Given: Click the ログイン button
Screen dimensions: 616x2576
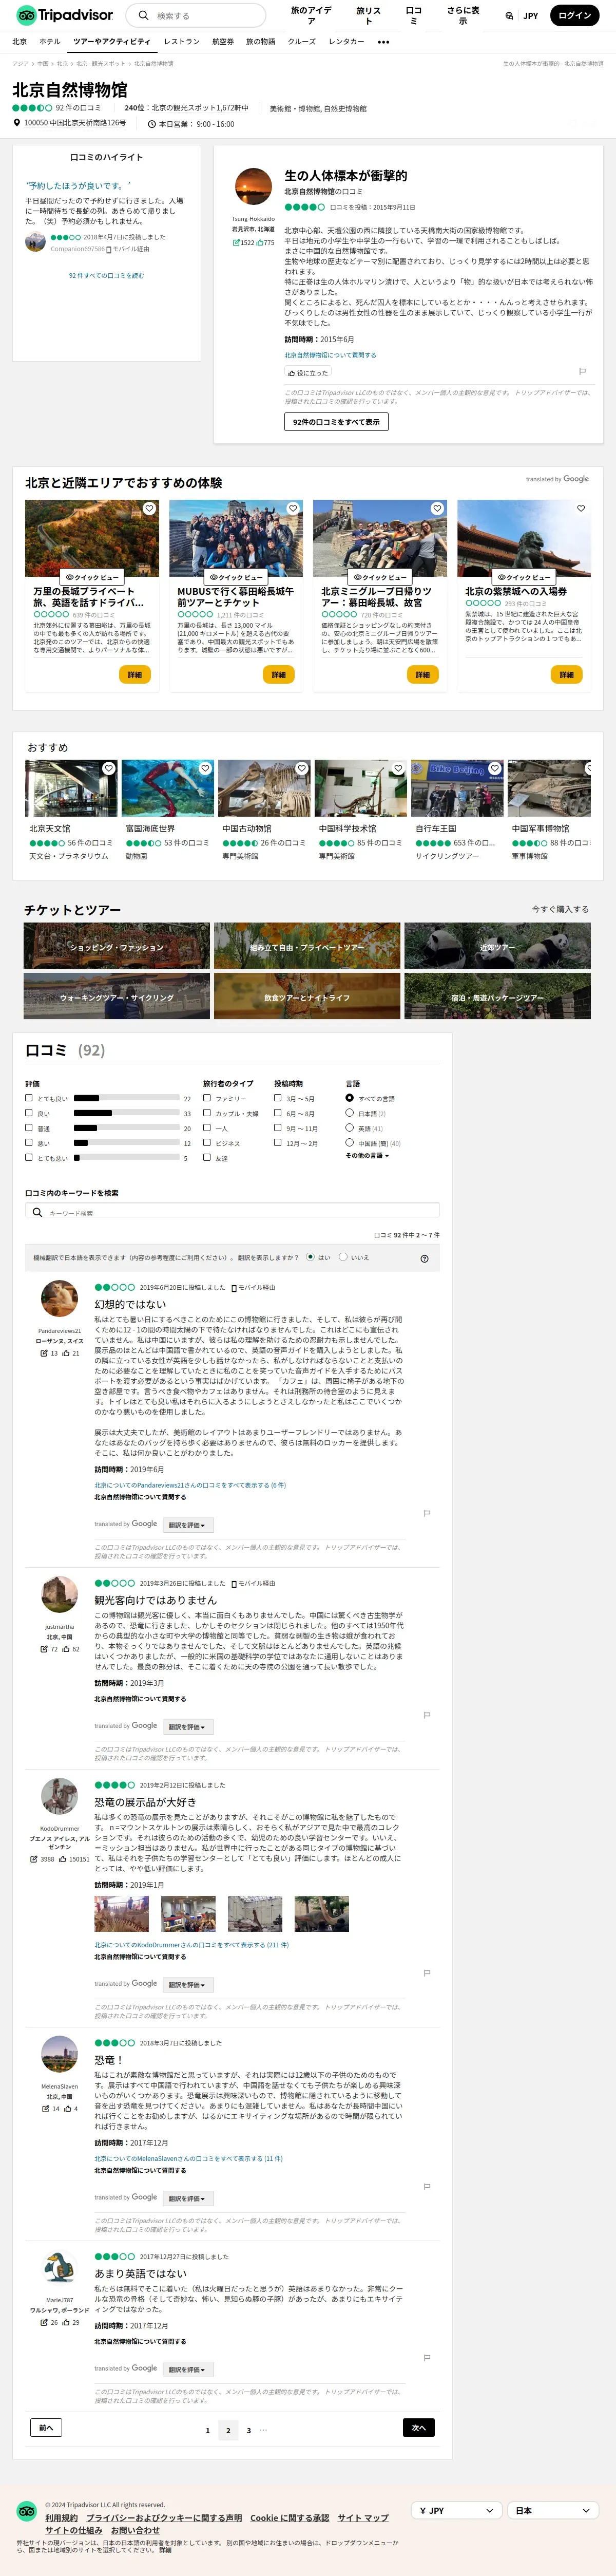Looking at the screenshot, I should 575,16.
